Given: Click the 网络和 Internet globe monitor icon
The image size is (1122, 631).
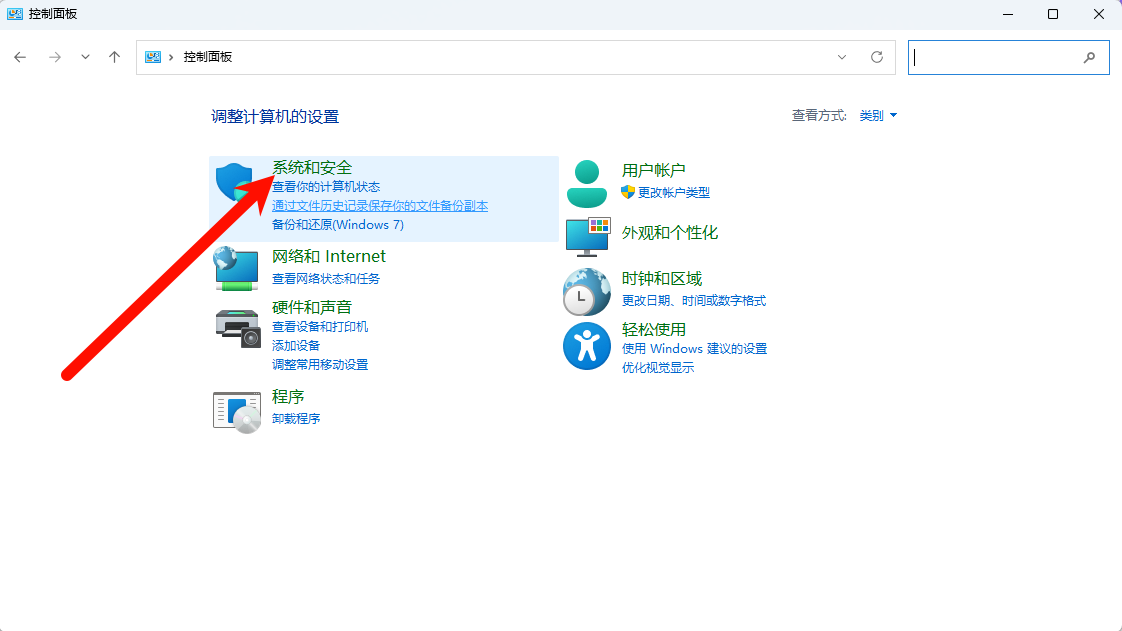Looking at the screenshot, I should tap(236, 269).
